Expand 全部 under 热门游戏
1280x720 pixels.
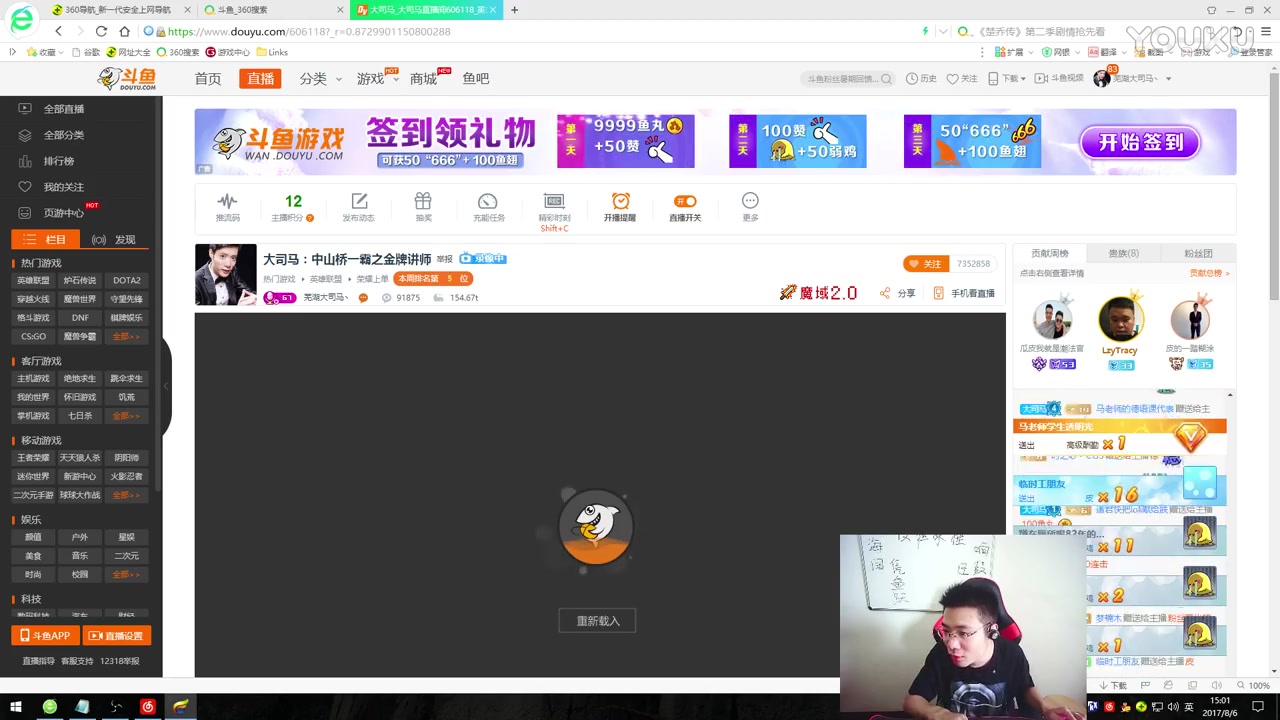126,337
